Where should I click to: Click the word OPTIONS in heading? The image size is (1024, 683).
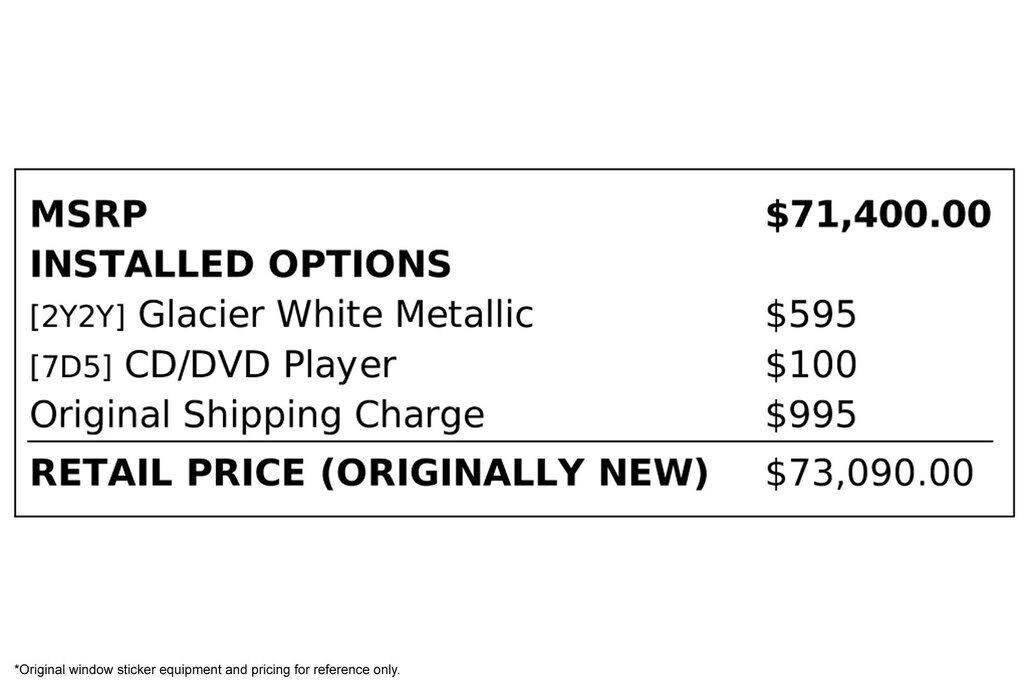pyautogui.click(x=360, y=264)
